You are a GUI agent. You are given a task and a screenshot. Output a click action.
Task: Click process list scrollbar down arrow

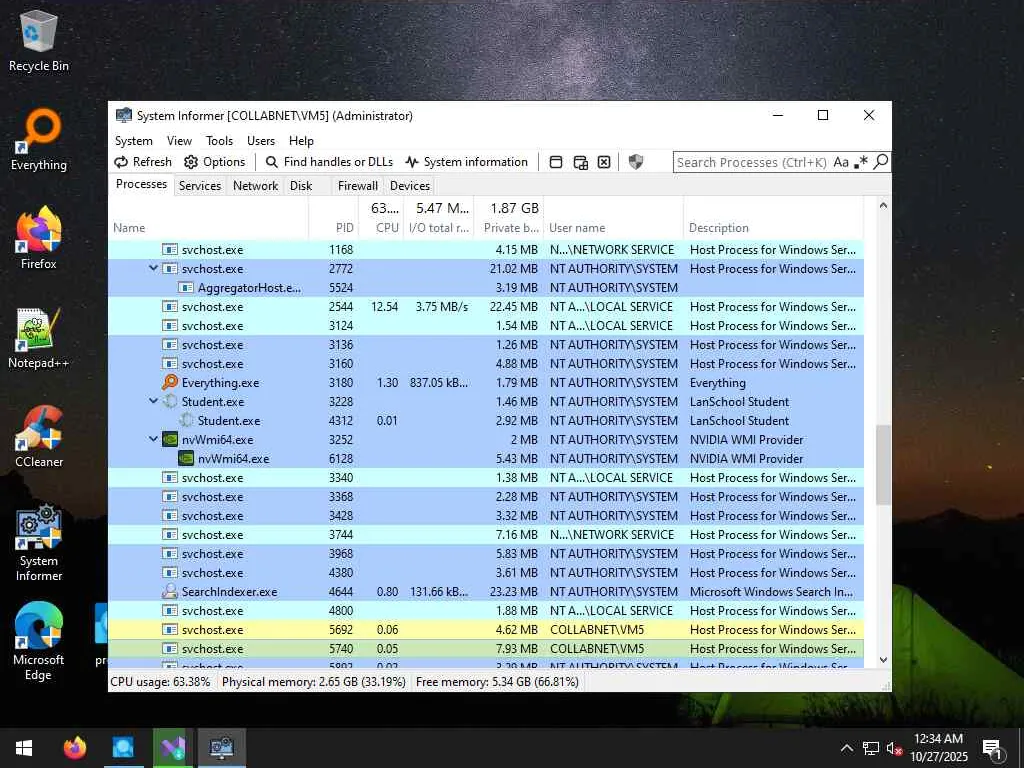[x=883, y=660]
